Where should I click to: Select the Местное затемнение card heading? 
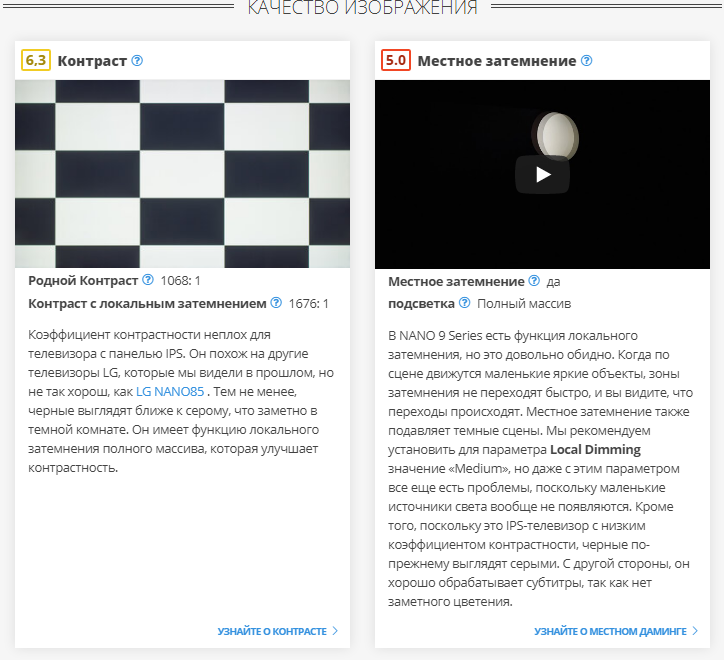tap(496, 61)
